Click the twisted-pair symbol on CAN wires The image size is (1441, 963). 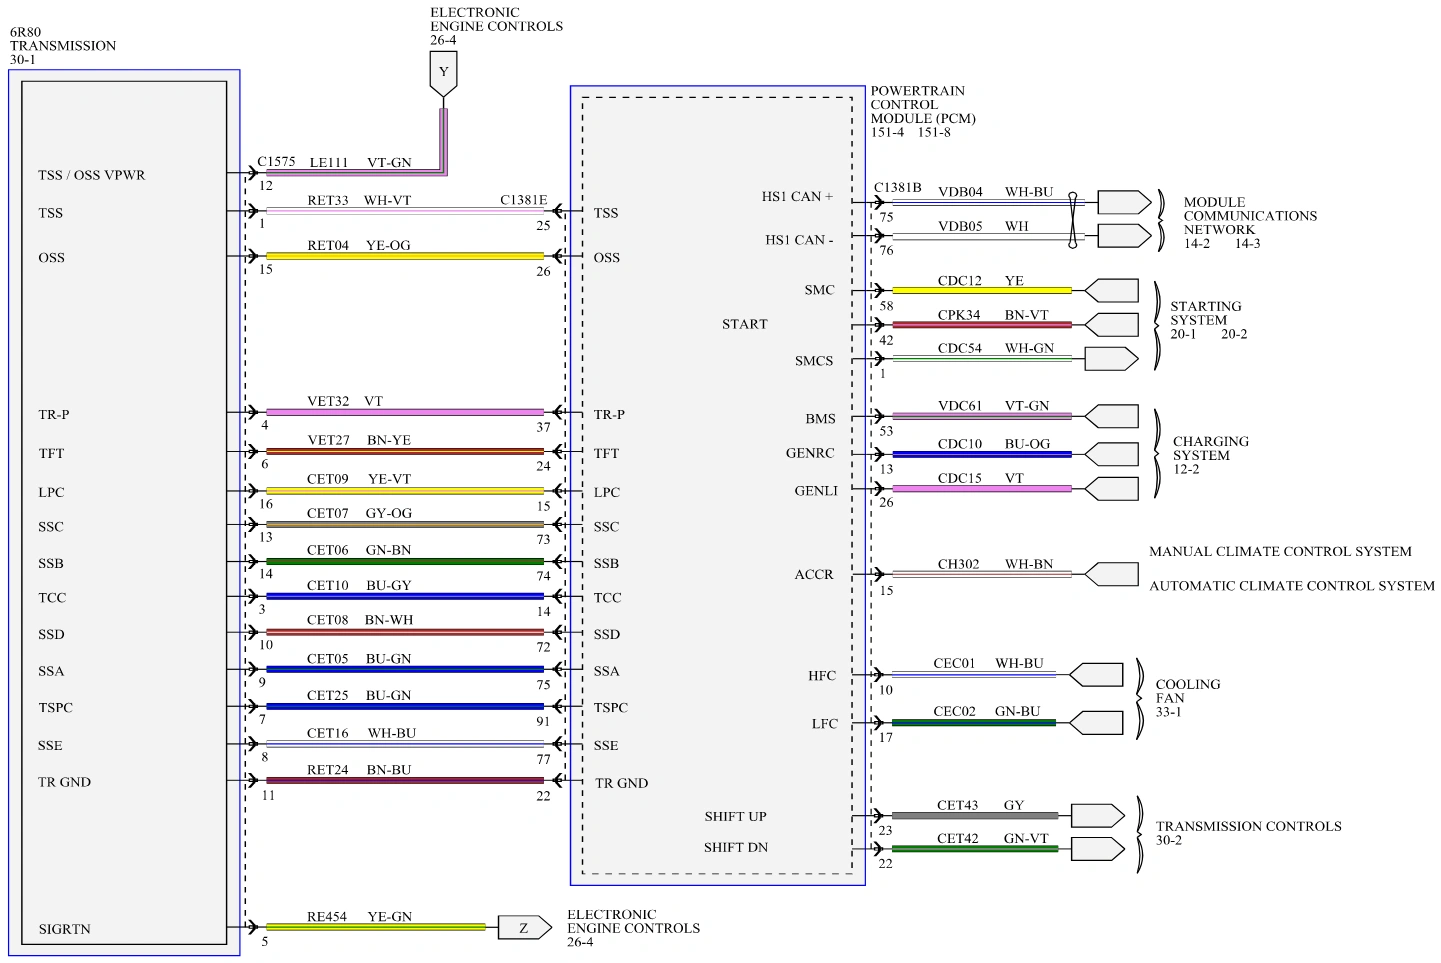(1073, 219)
